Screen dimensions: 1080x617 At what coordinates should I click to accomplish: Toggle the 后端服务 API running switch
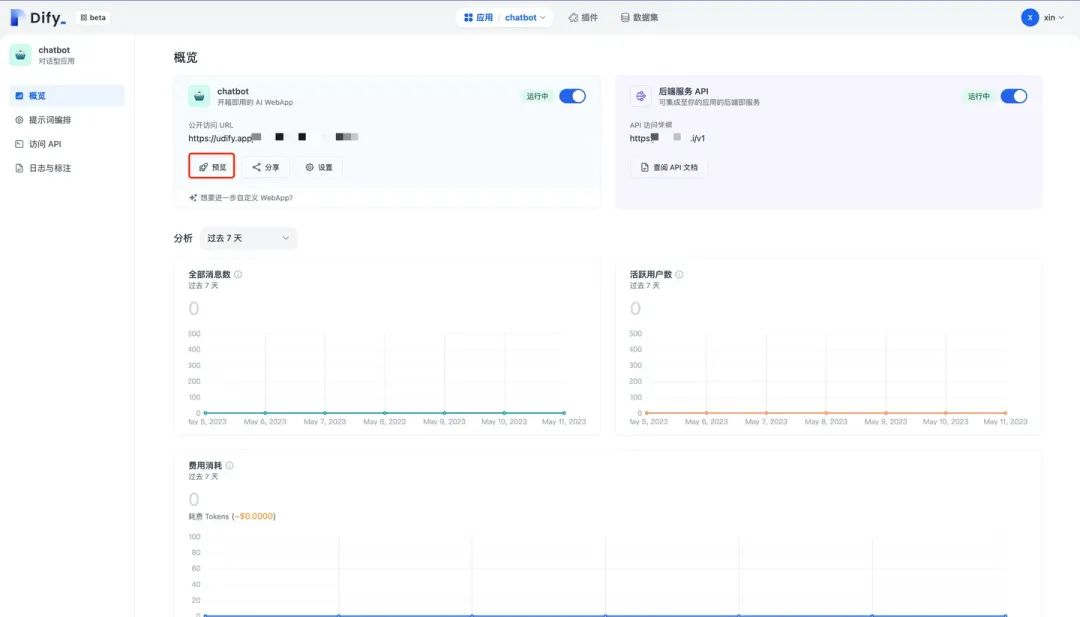click(x=1014, y=96)
